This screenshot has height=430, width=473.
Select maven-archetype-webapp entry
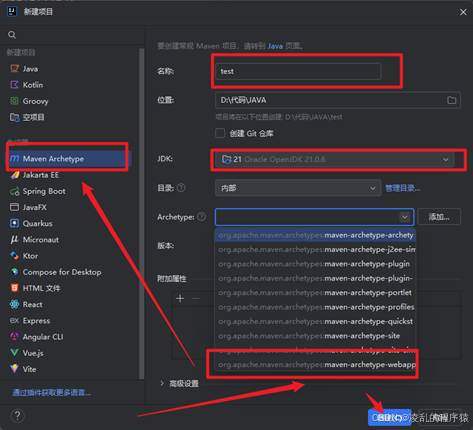pyautogui.click(x=315, y=365)
